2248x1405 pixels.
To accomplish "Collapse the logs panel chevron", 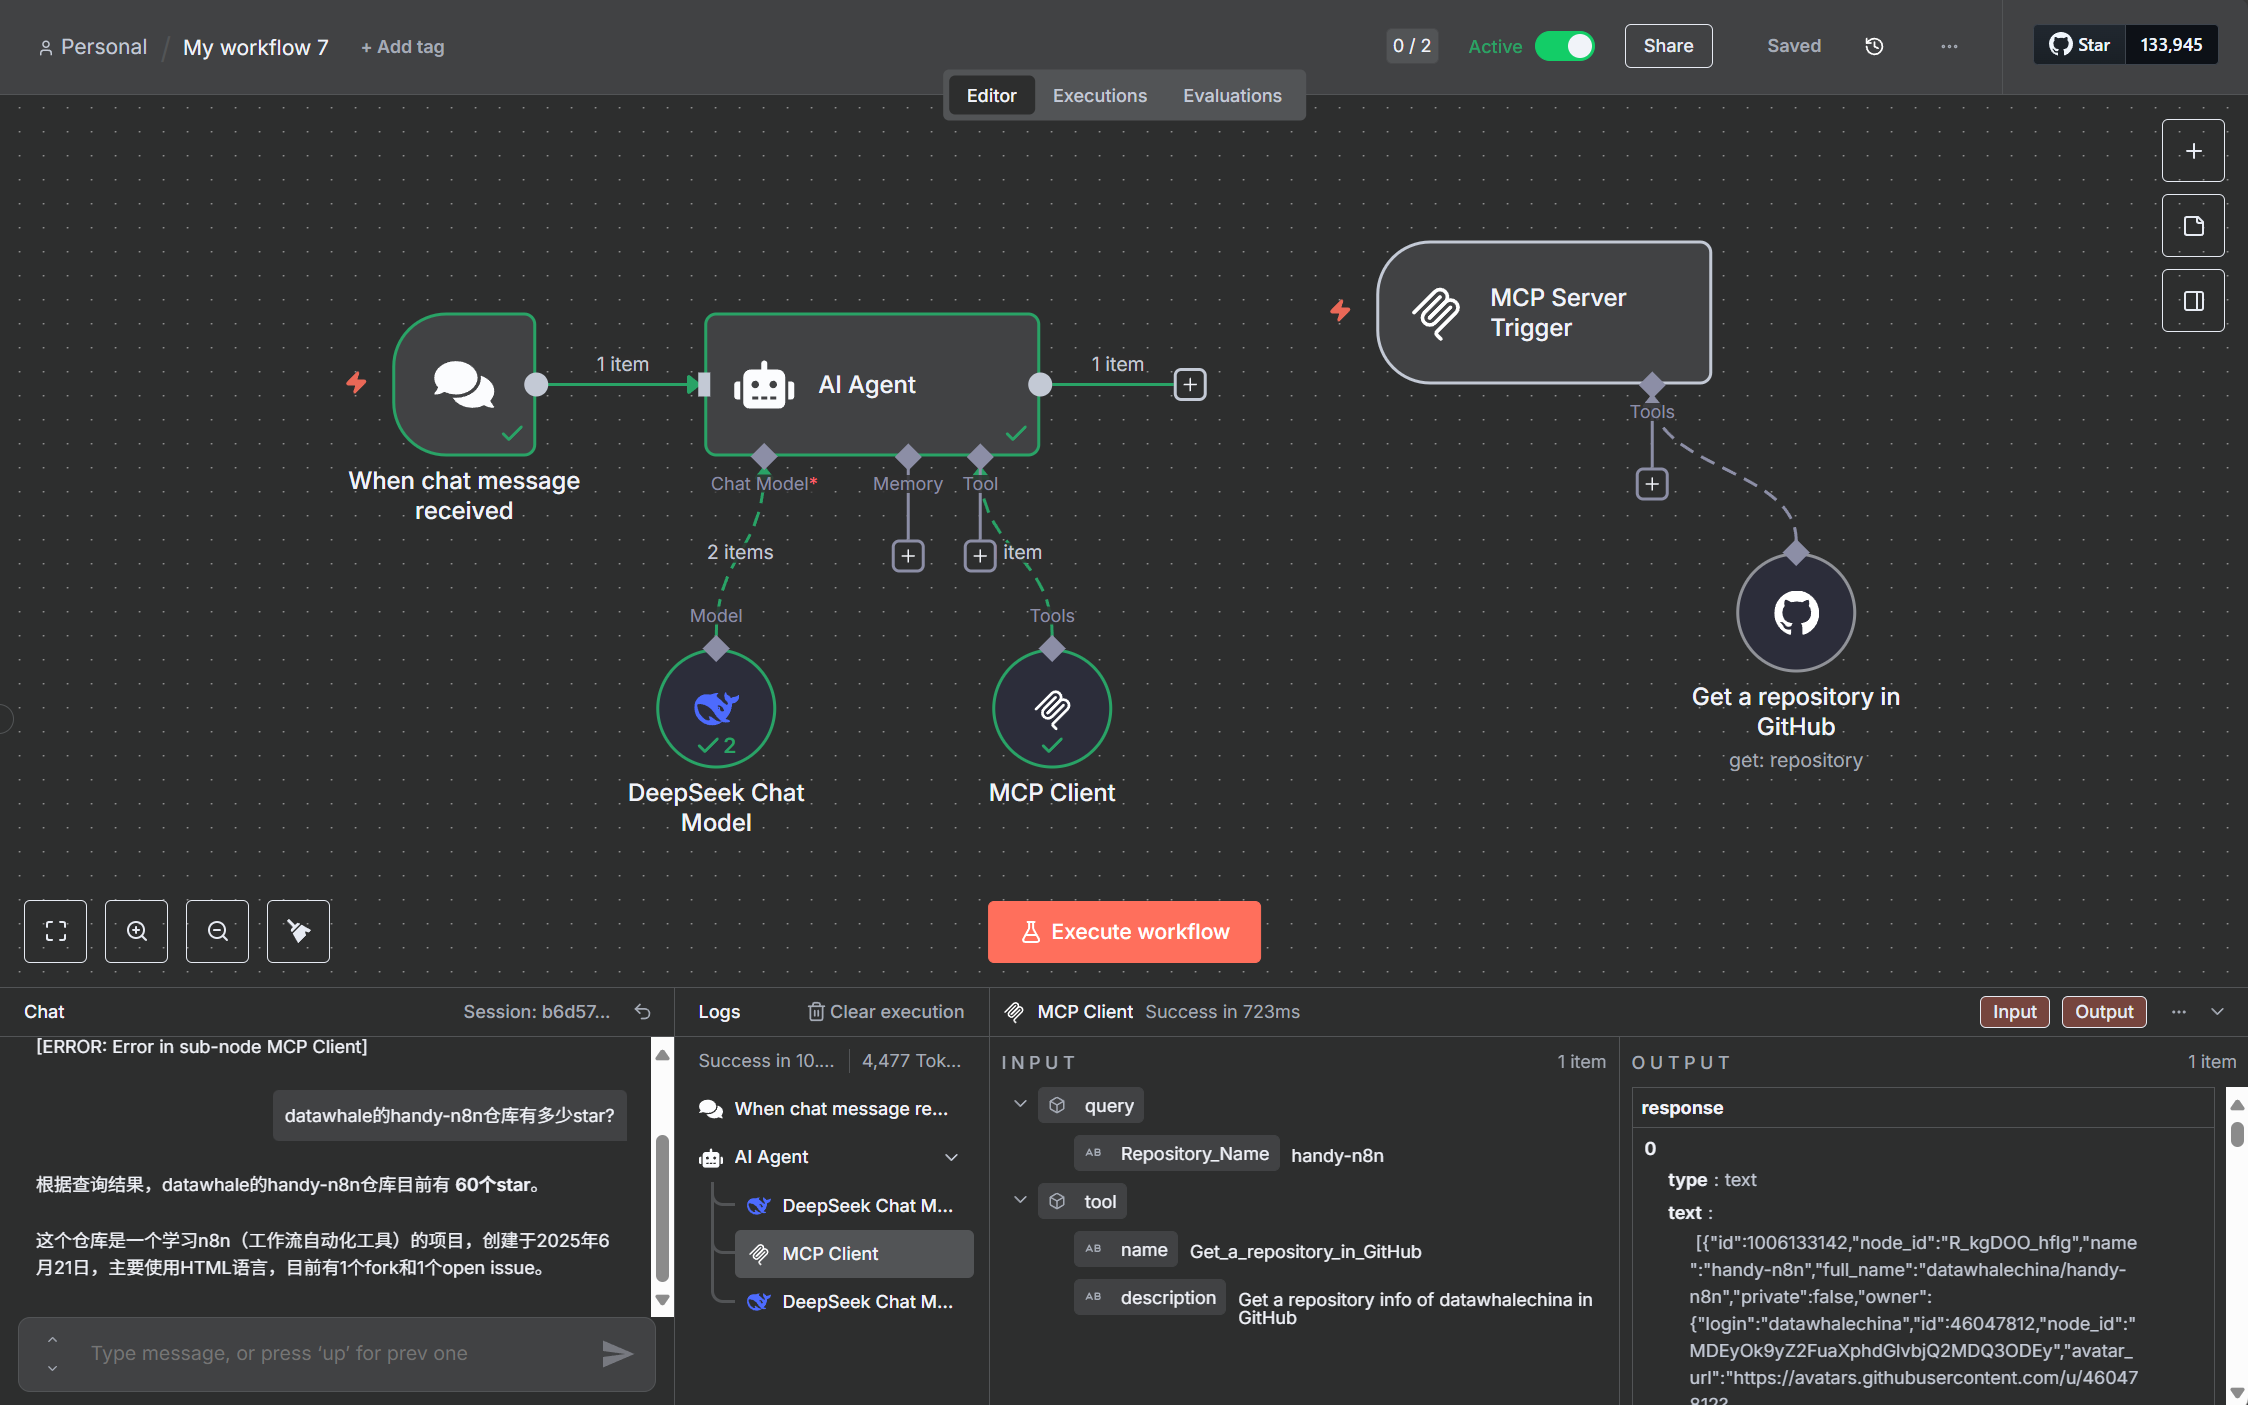I will point(2217,1012).
